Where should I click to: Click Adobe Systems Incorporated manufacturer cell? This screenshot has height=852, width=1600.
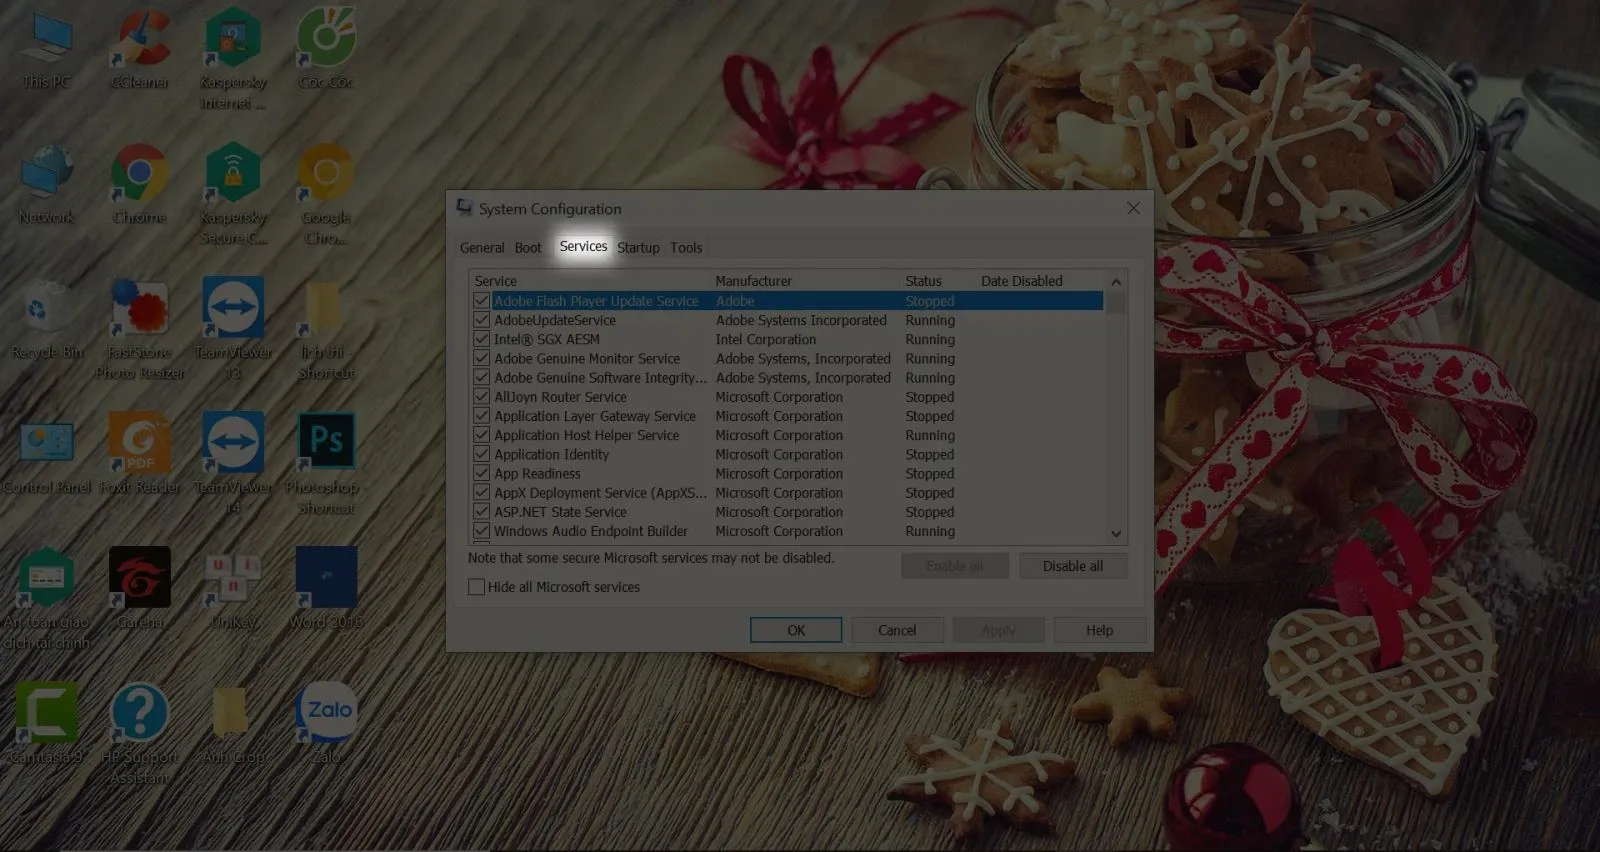coord(801,320)
